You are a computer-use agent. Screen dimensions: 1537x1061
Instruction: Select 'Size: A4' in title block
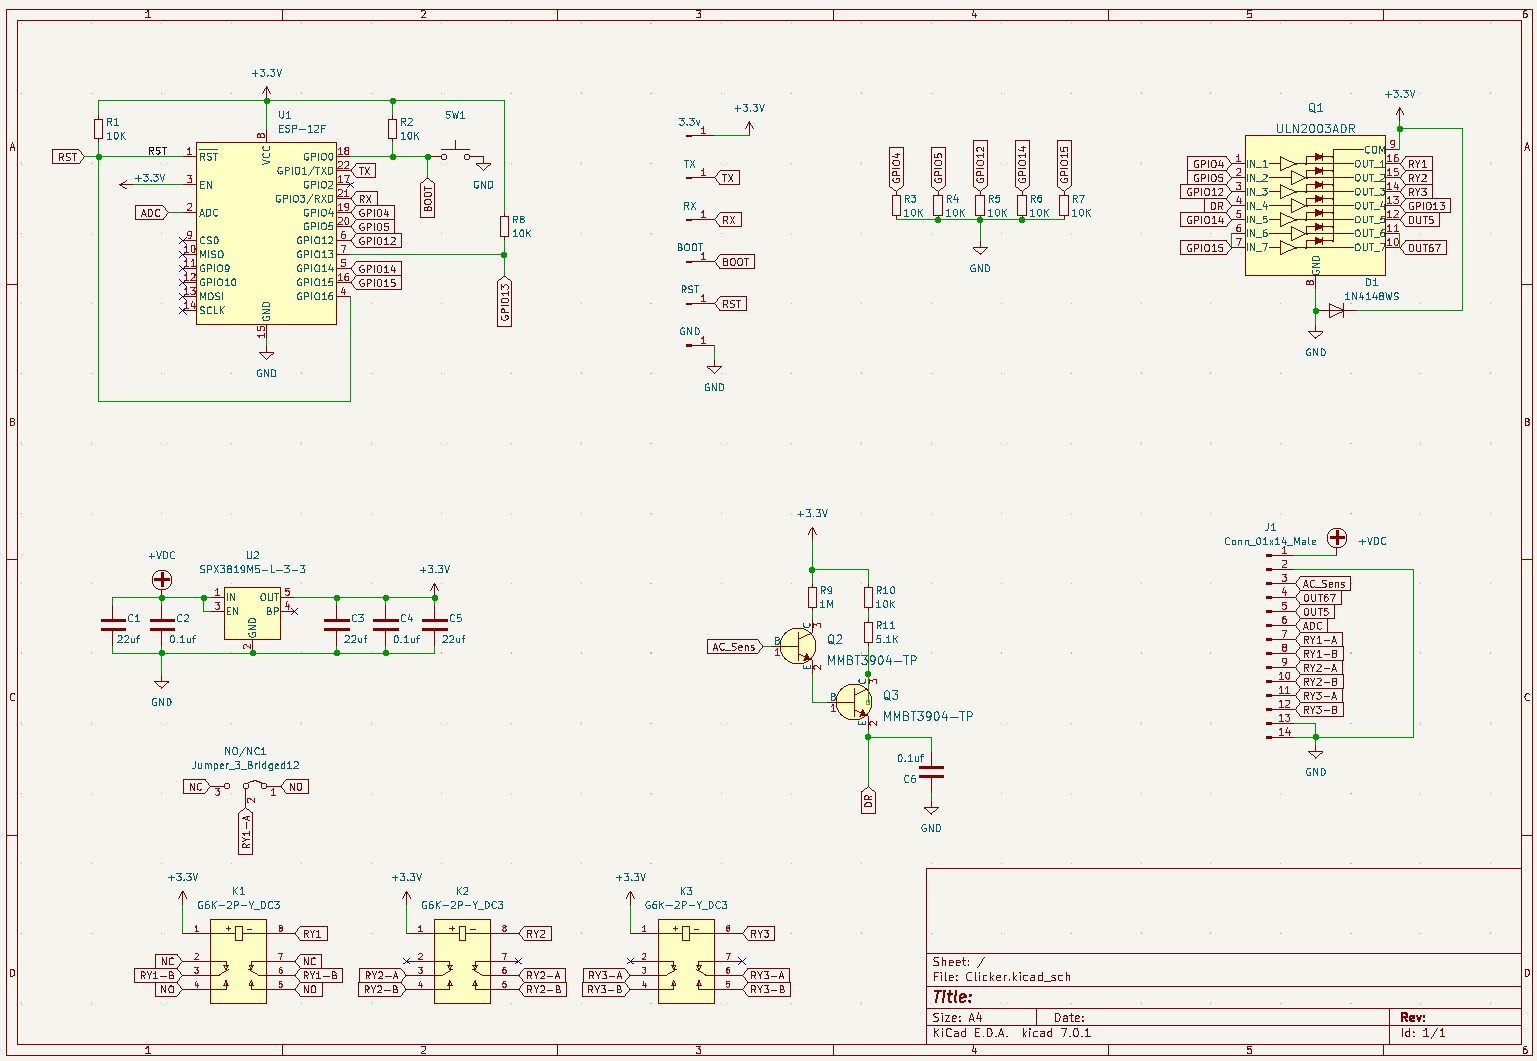coord(959,1017)
